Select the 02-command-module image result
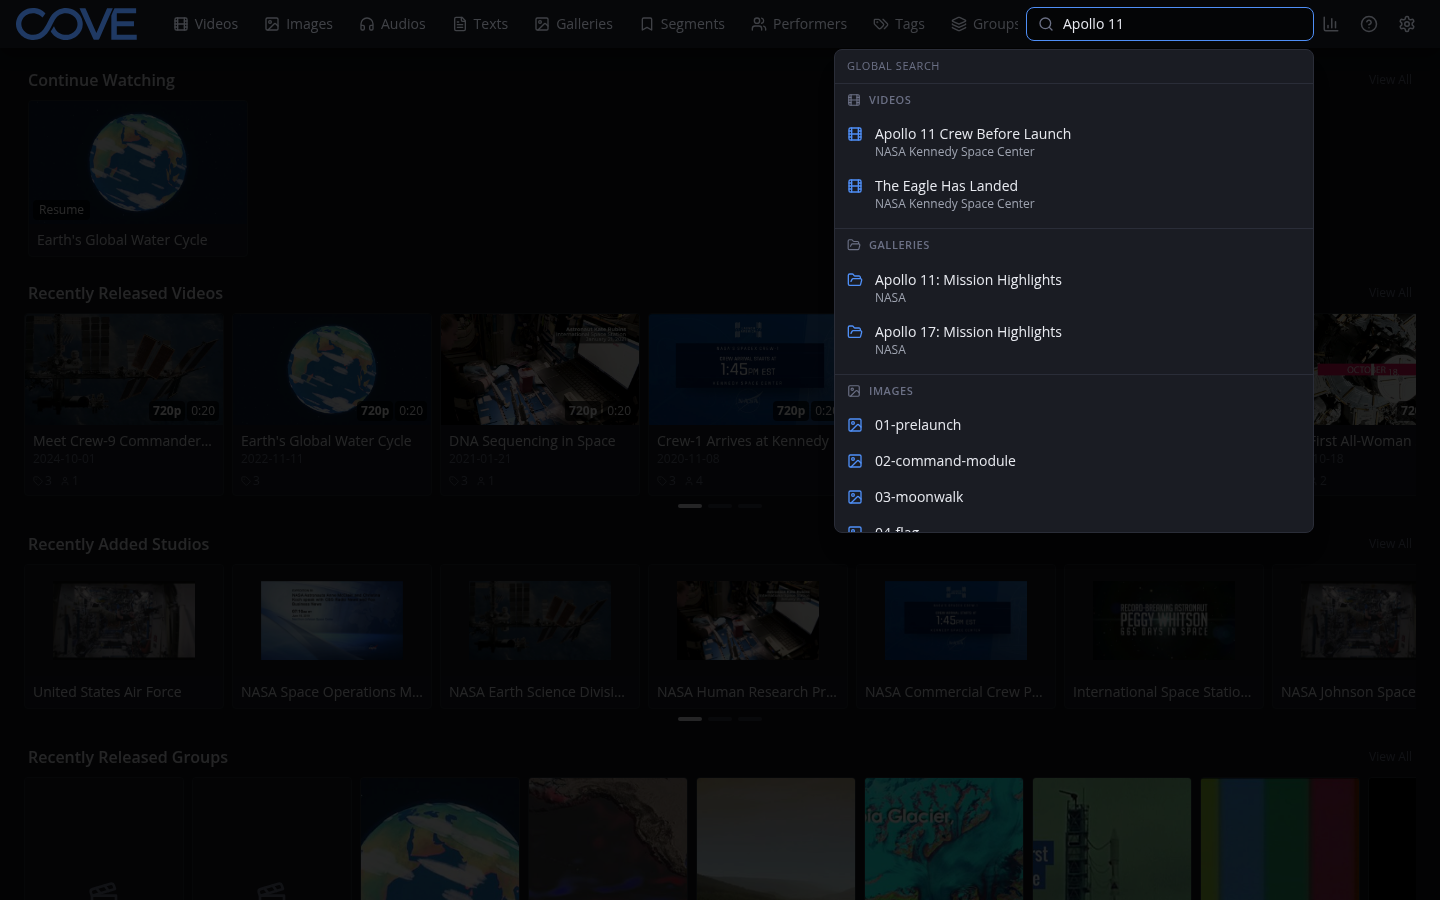 pyautogui.click(x=1074, y=461)
